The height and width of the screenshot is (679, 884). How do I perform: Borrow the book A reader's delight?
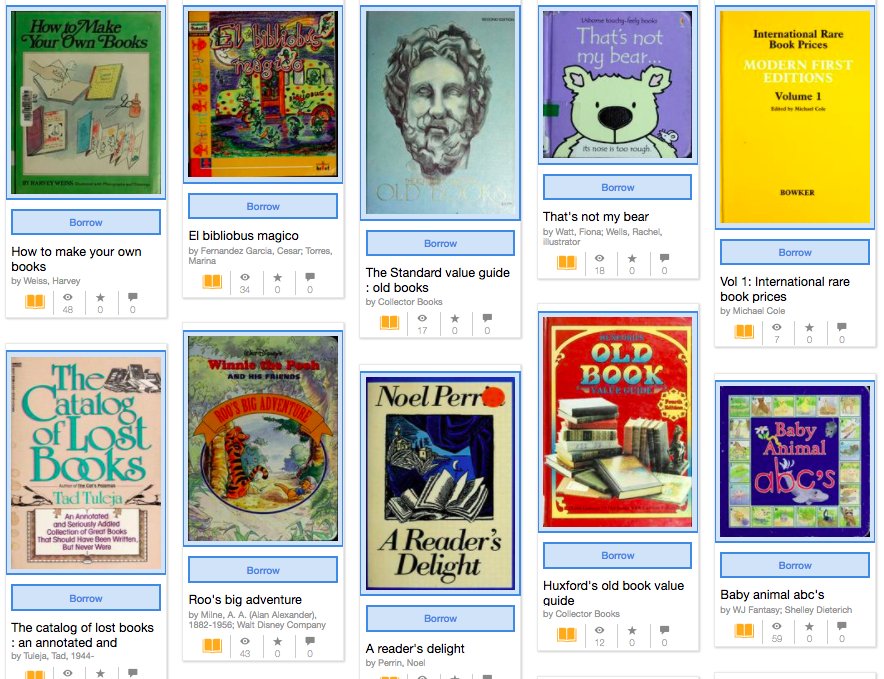[440, 618]
